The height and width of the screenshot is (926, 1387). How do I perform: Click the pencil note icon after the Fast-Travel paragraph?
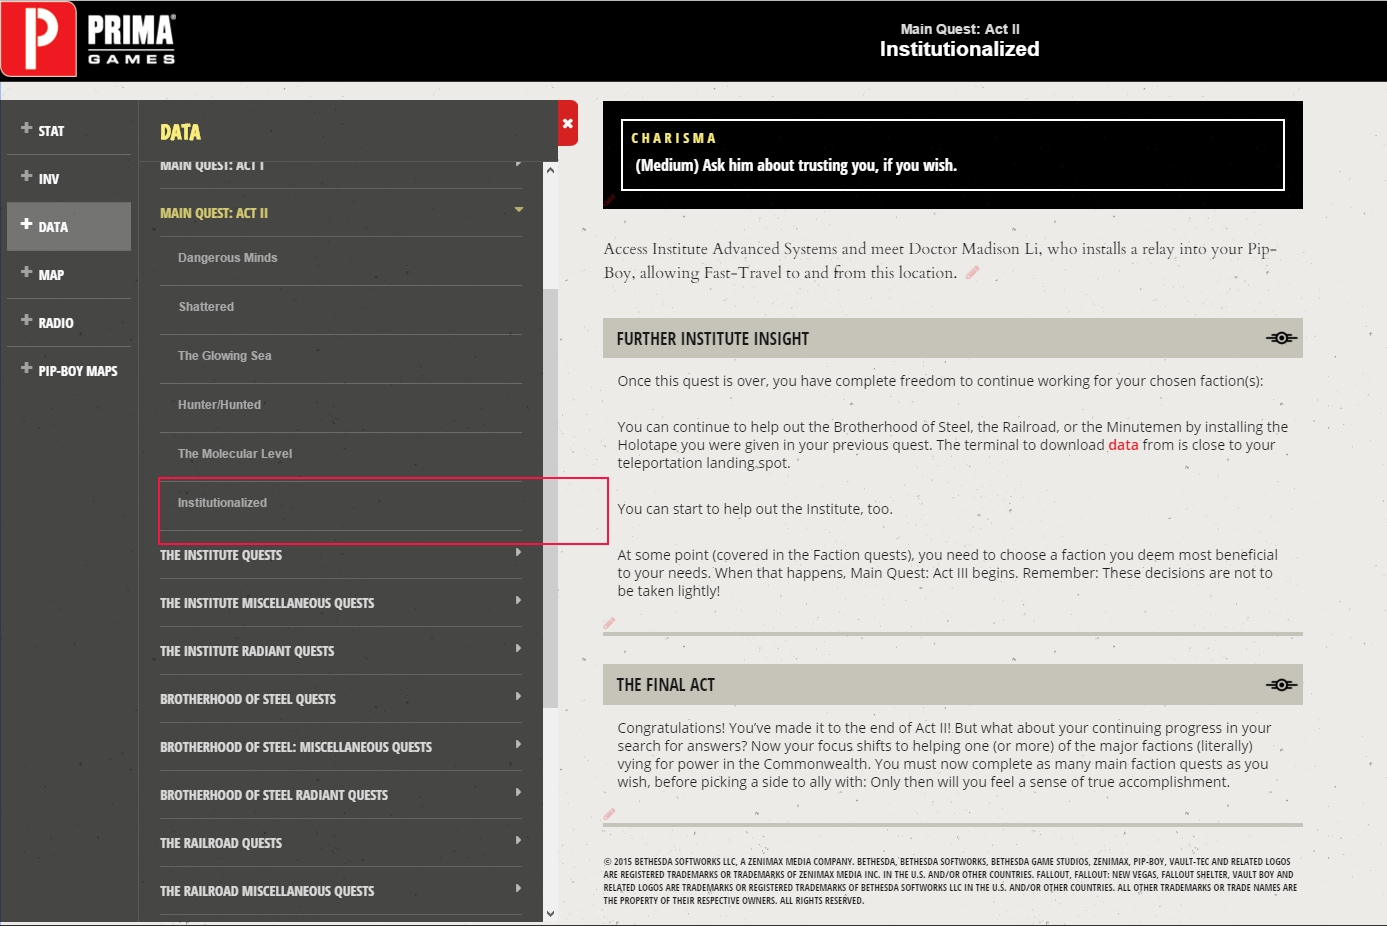[972, 272]
